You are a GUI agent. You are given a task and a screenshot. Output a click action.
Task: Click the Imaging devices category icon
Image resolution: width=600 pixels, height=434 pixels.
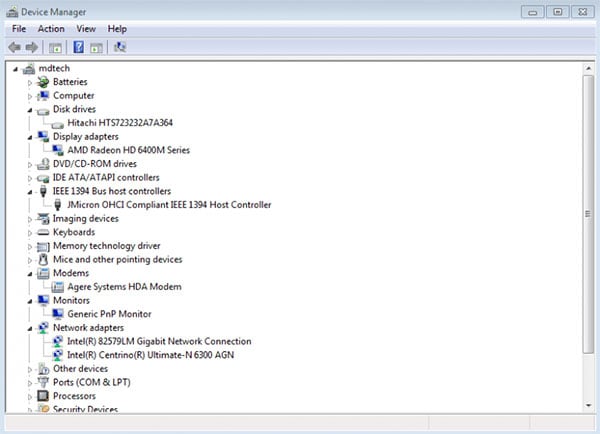[x=43, y=219]
